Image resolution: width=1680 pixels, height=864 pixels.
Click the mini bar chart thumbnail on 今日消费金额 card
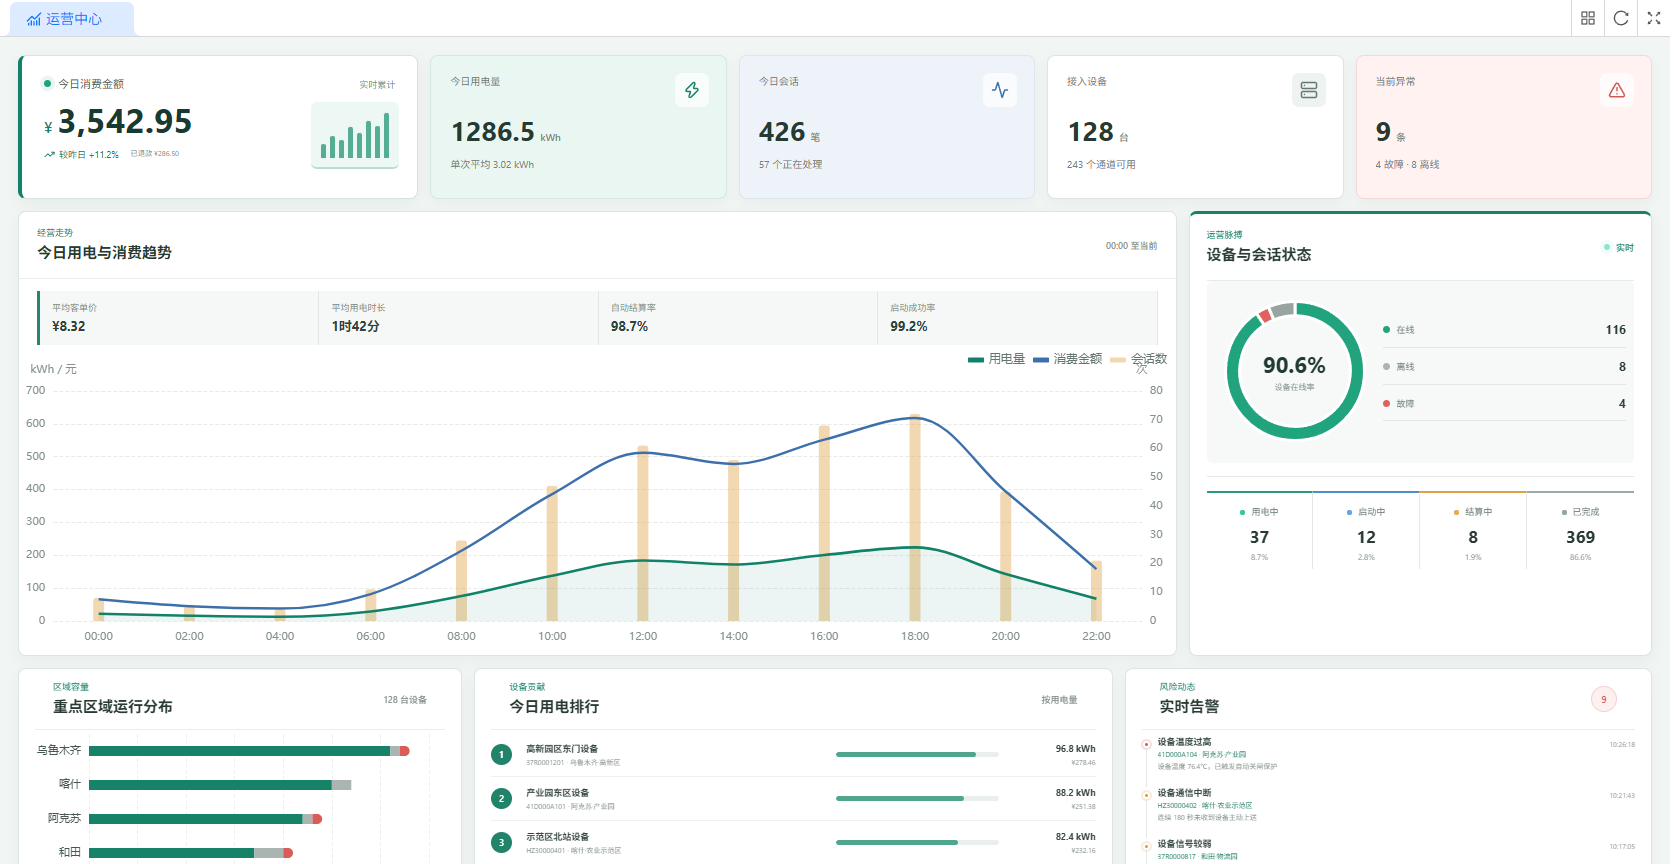click(x=355, y=135)
